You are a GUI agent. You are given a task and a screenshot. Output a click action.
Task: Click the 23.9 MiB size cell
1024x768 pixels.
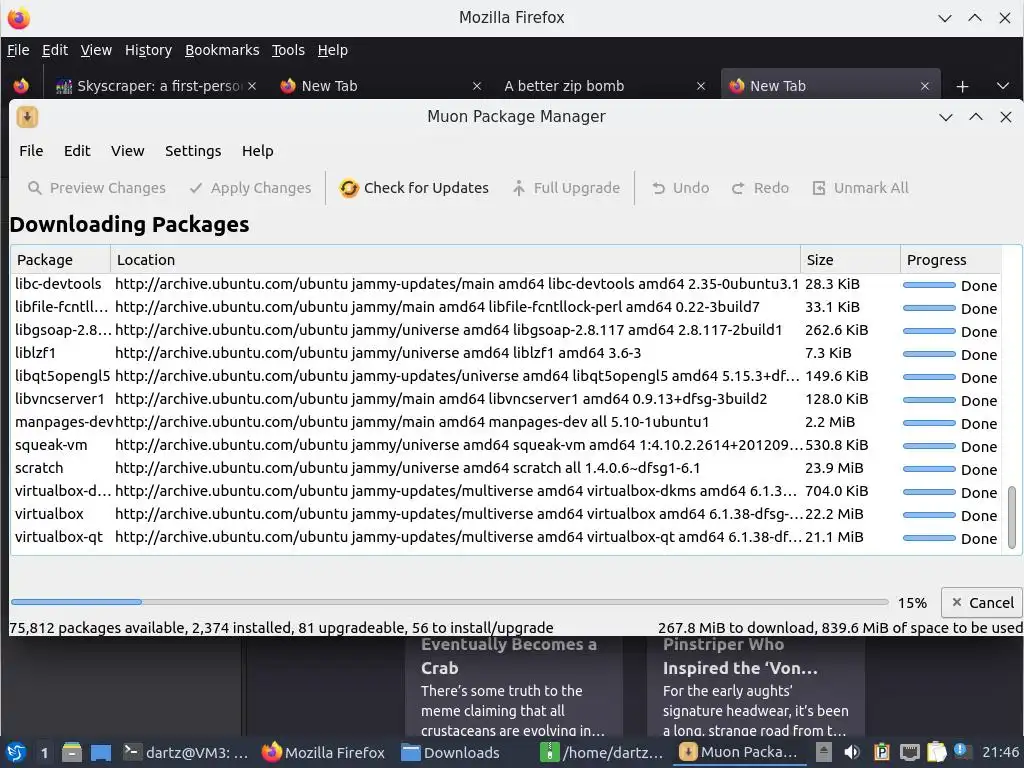point(834,468)
